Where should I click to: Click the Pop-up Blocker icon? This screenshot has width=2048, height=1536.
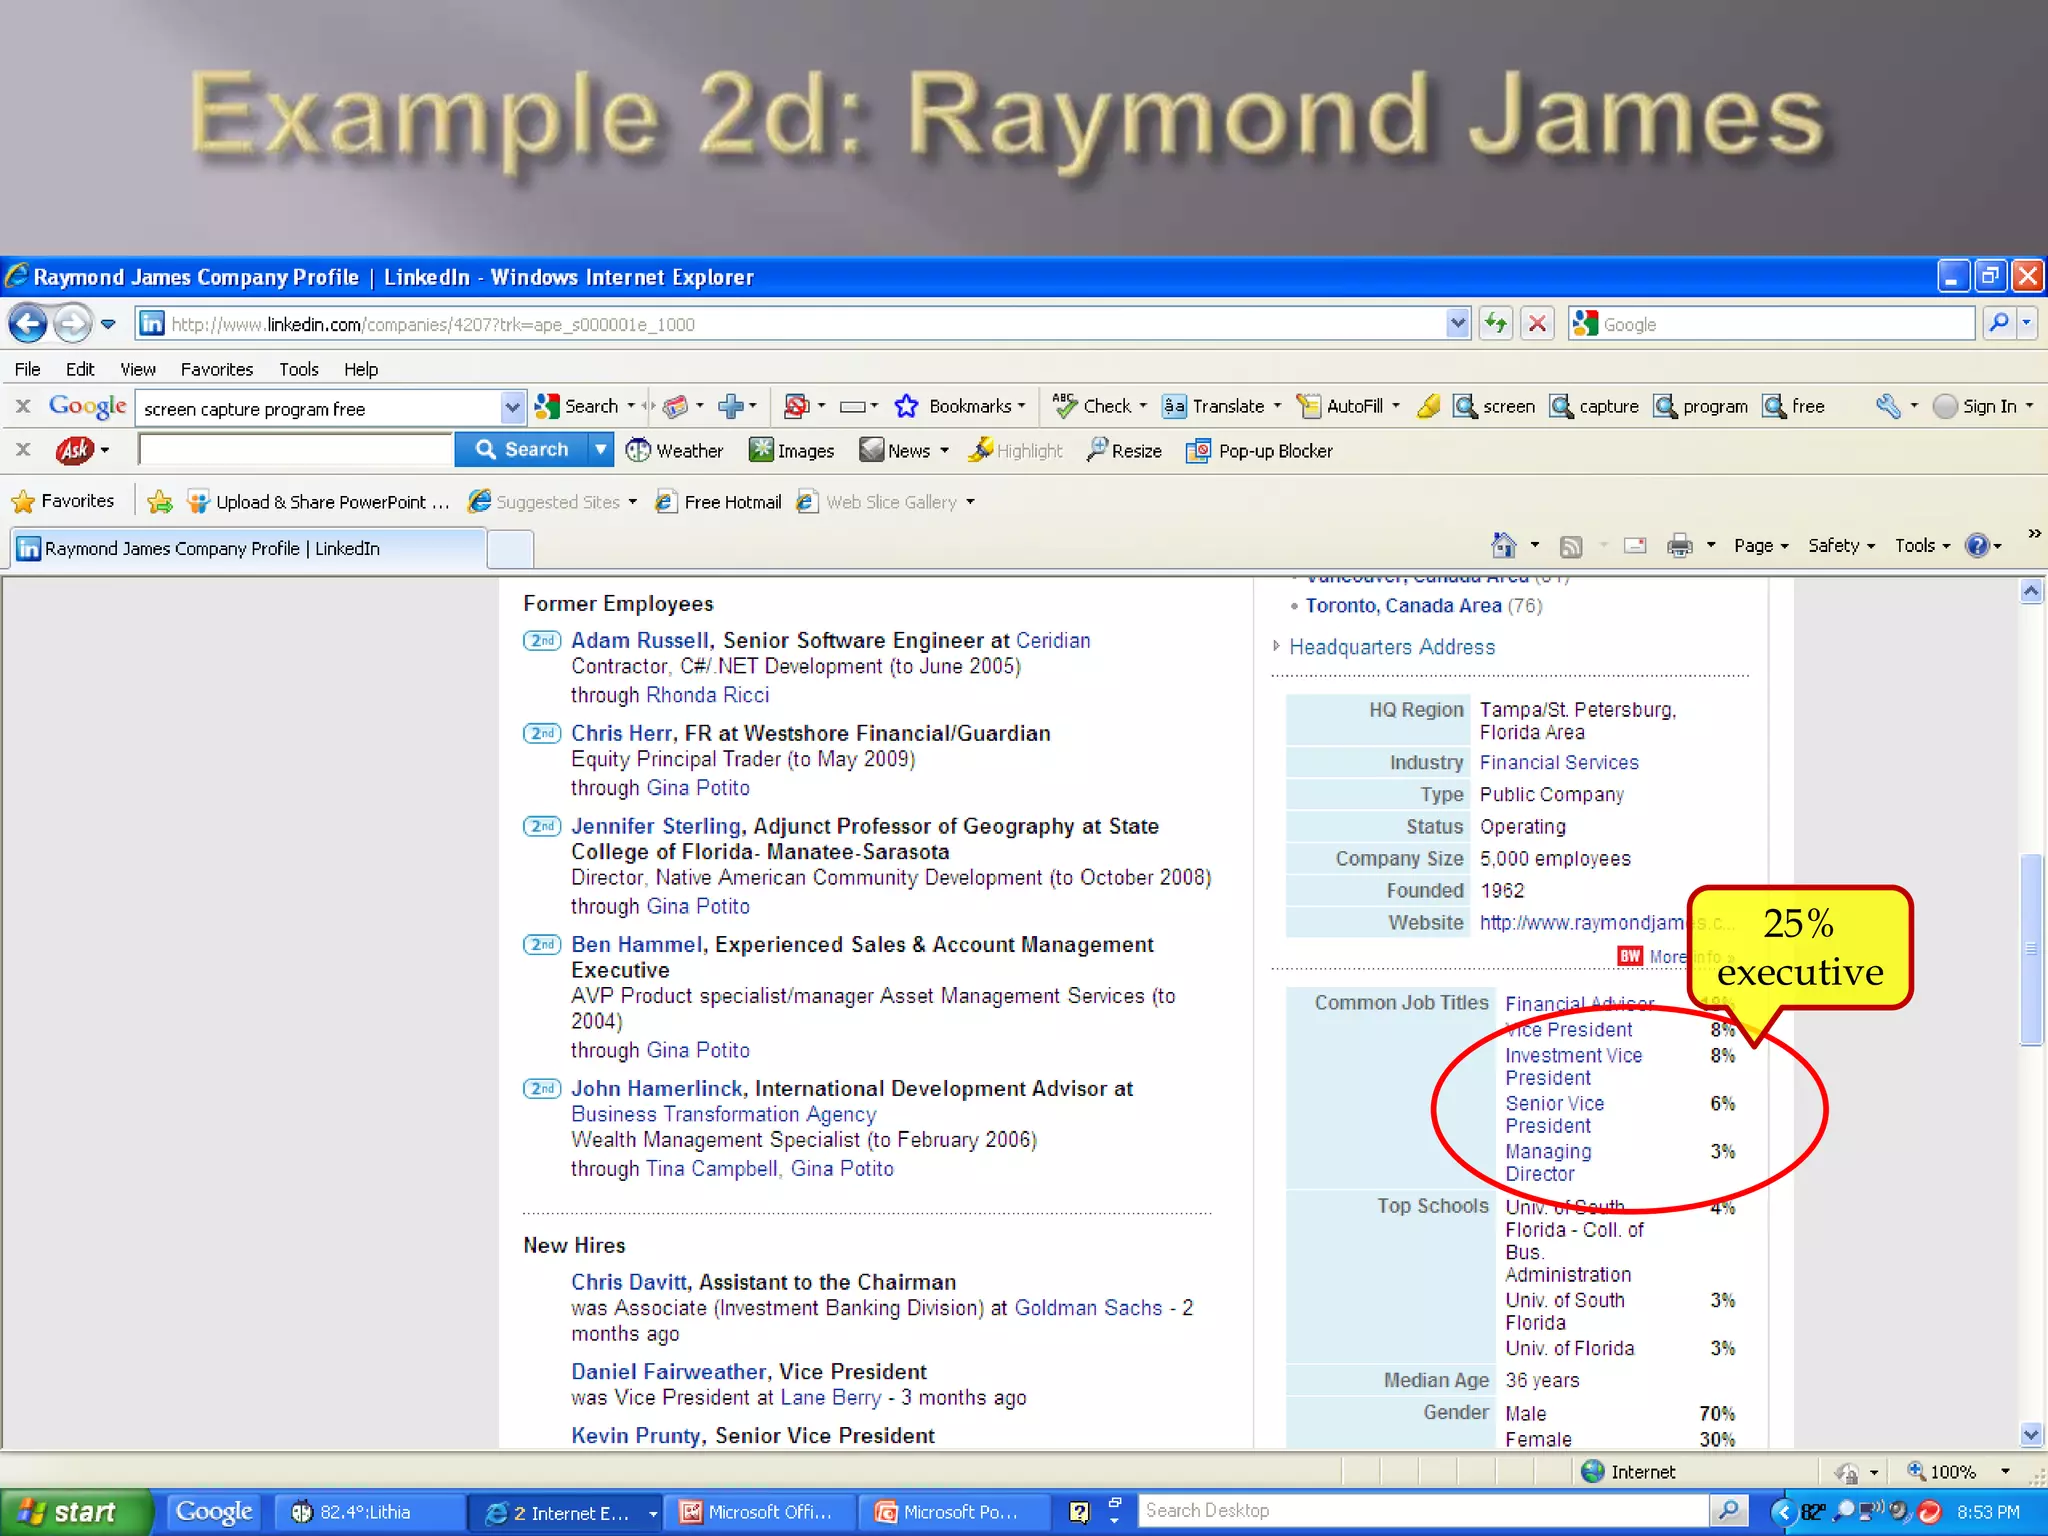tap(1198, 451)
